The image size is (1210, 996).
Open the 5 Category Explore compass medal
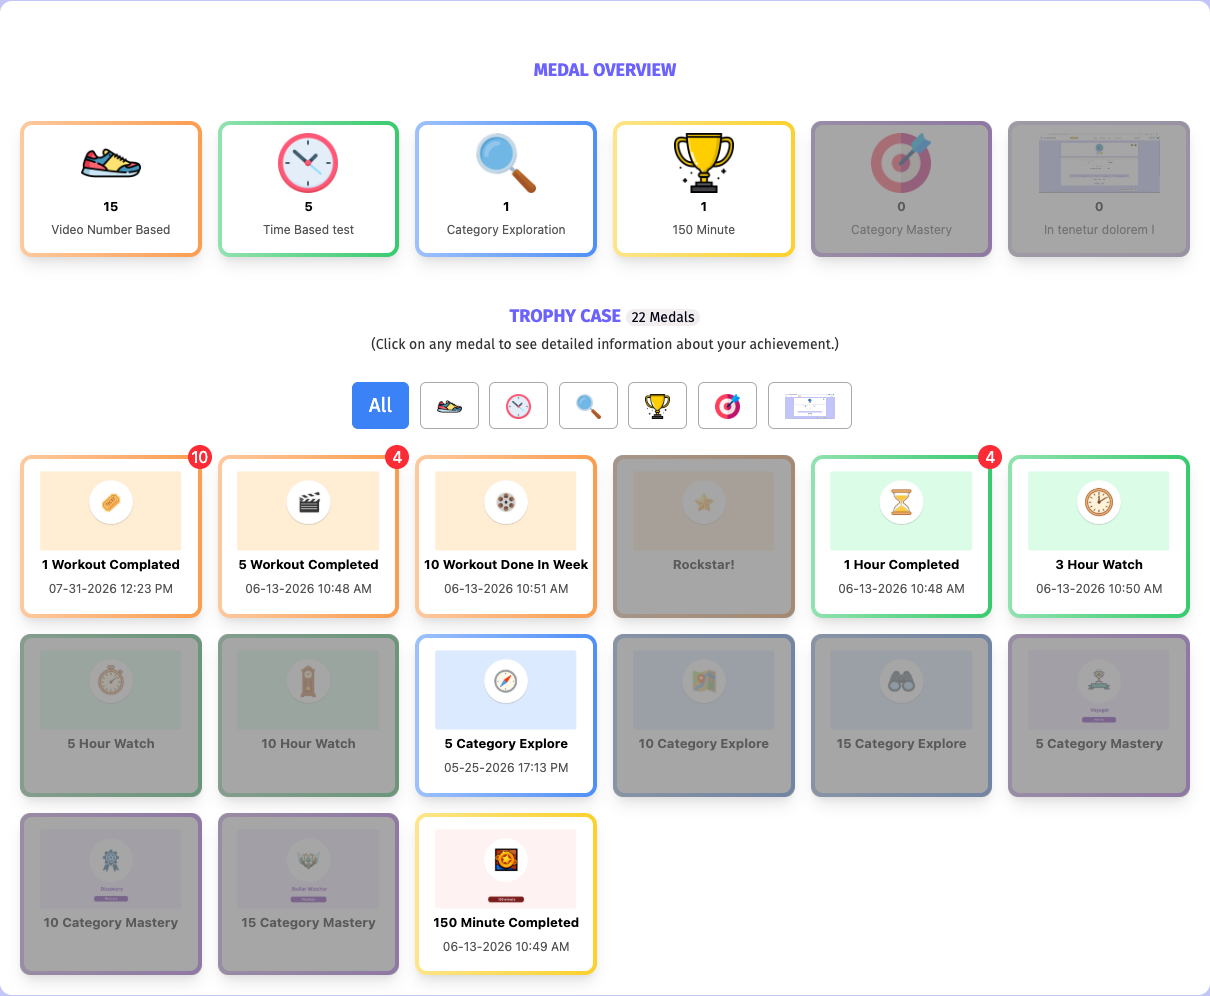pyautogui.click(x=506, y=715)
